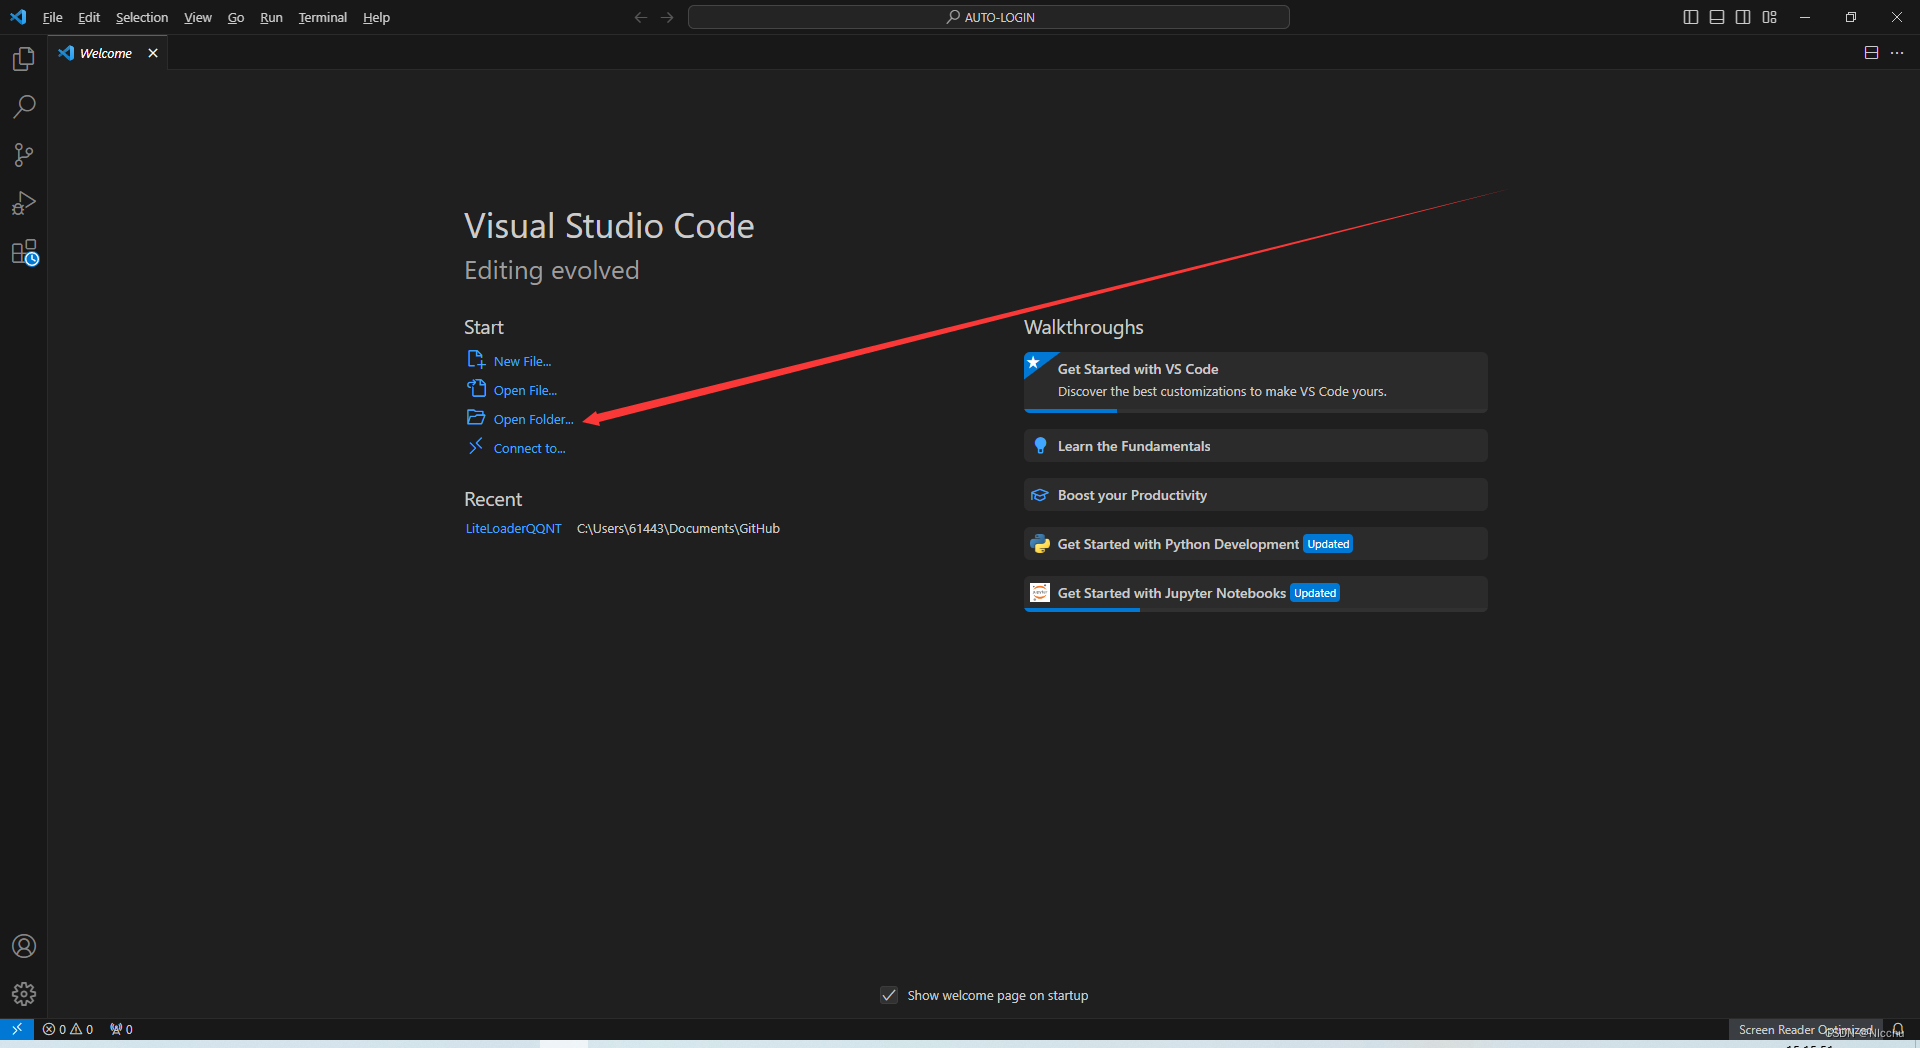Go back with the navigation arrow
The height and width of the screenshot is (1048, 1920).
tap(641, 17)
